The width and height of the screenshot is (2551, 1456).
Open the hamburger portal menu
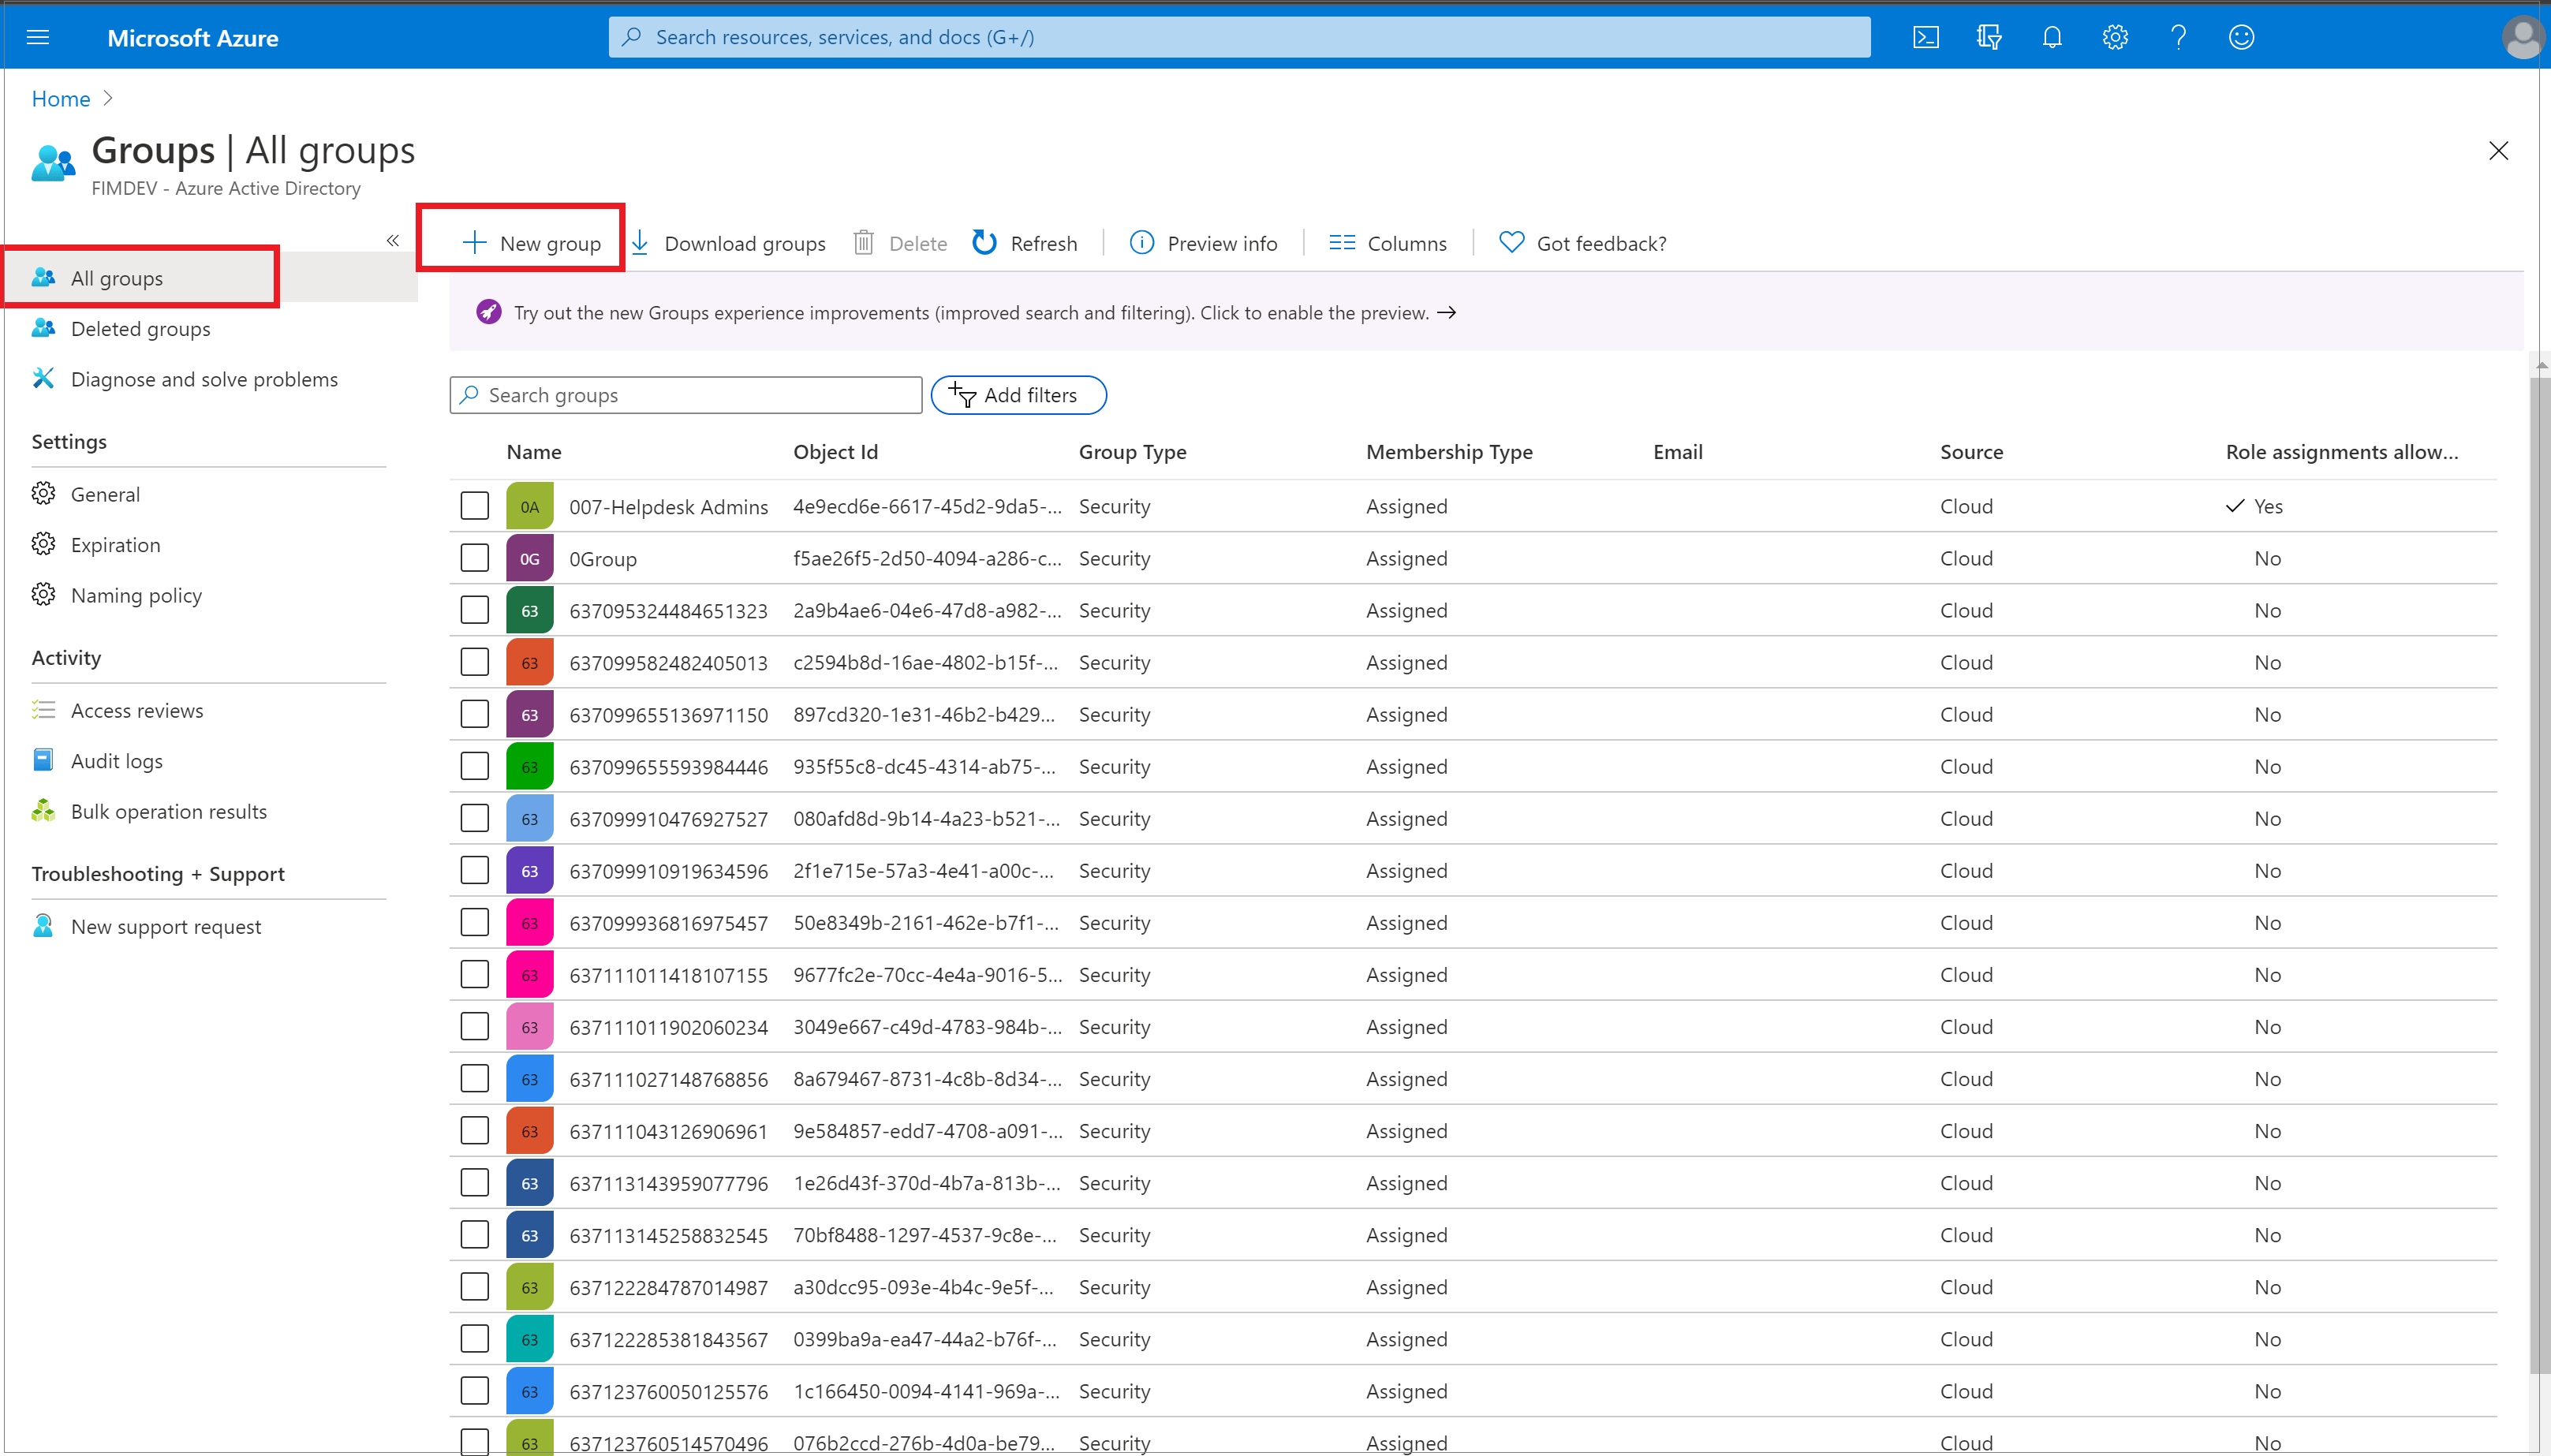[x=38, y=38]
